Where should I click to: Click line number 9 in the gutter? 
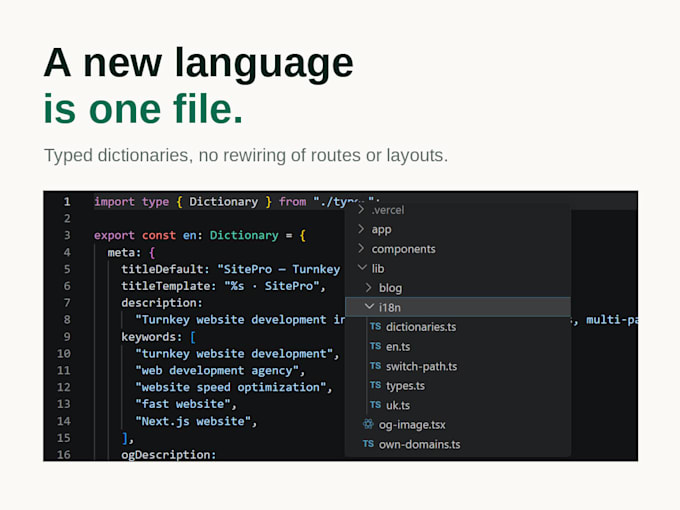click(x=67, y=337)
